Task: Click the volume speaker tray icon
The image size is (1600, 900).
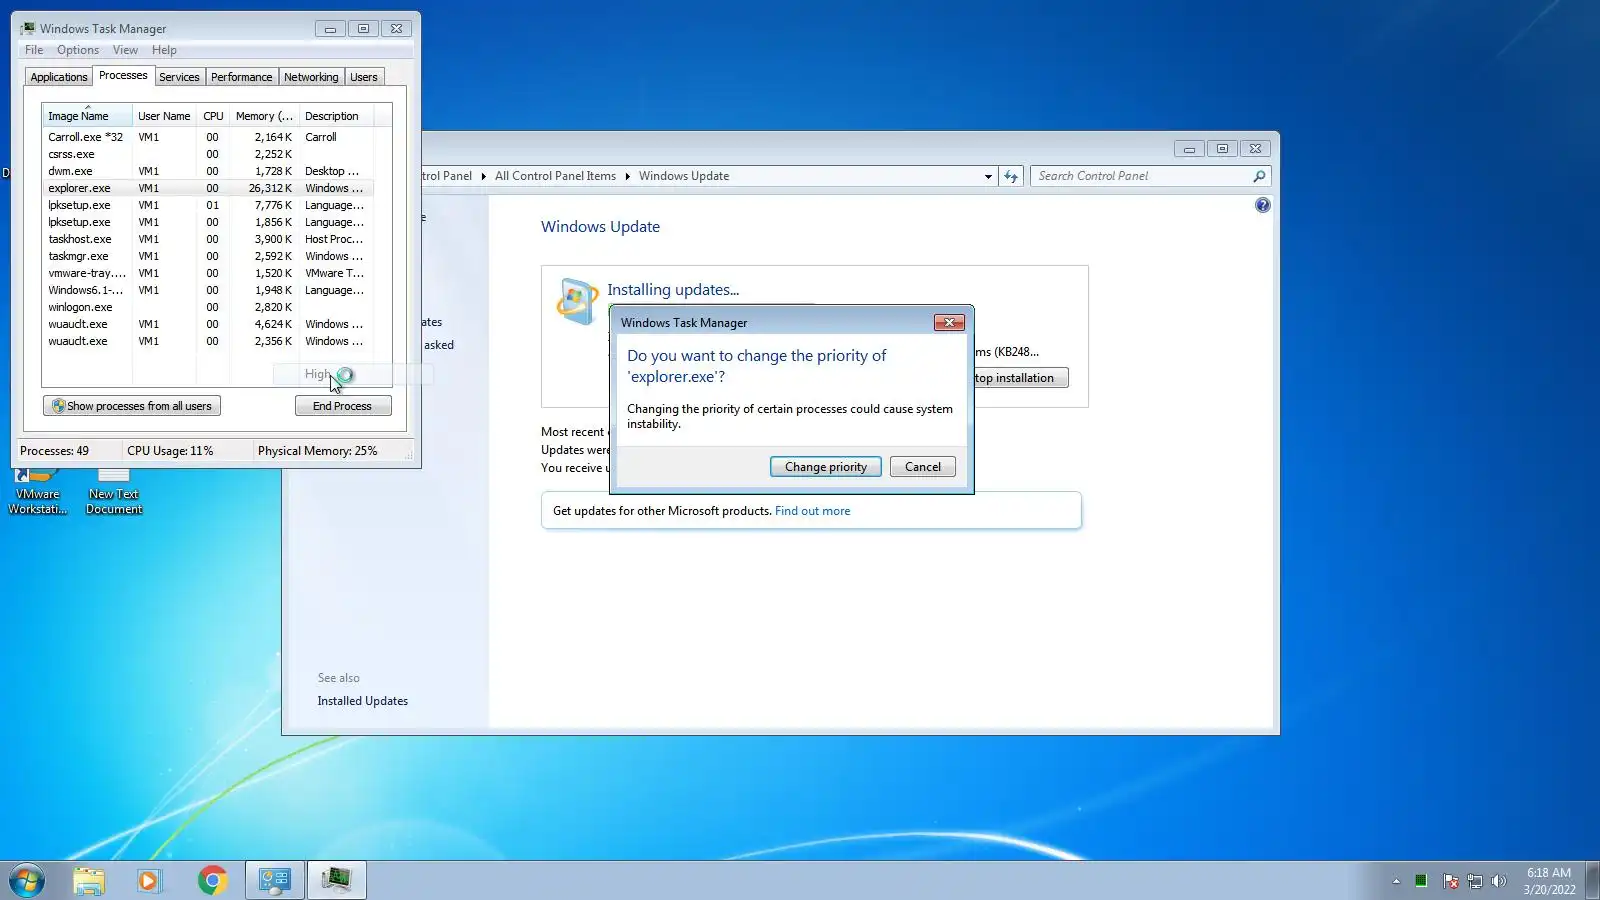Action: (1498, 881)
